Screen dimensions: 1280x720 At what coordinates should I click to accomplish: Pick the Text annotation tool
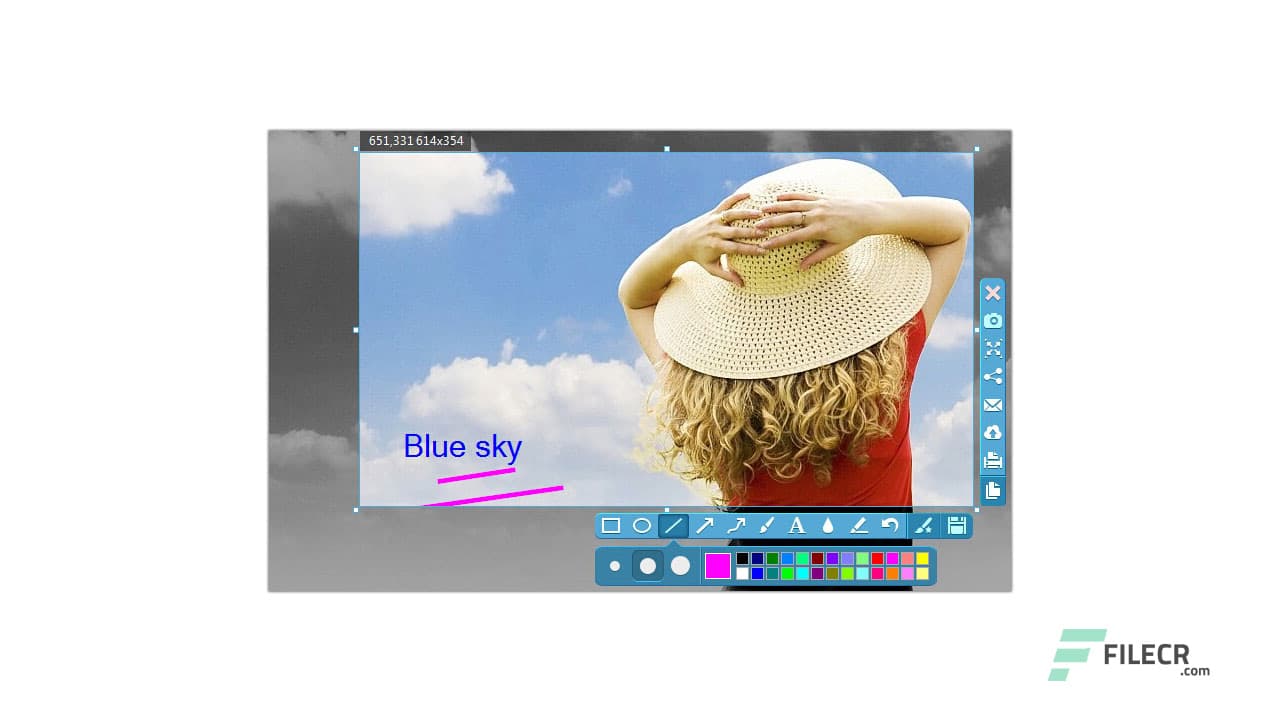coord(797,525)
